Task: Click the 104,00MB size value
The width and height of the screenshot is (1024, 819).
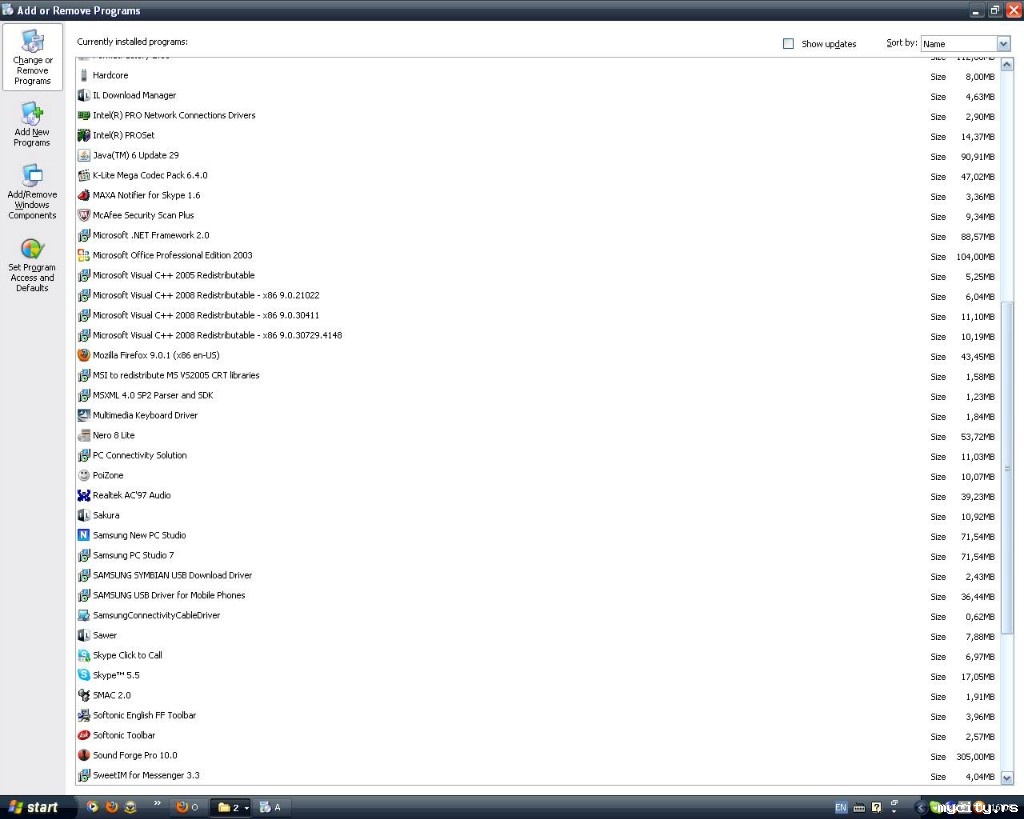Action: click(975, 257)
